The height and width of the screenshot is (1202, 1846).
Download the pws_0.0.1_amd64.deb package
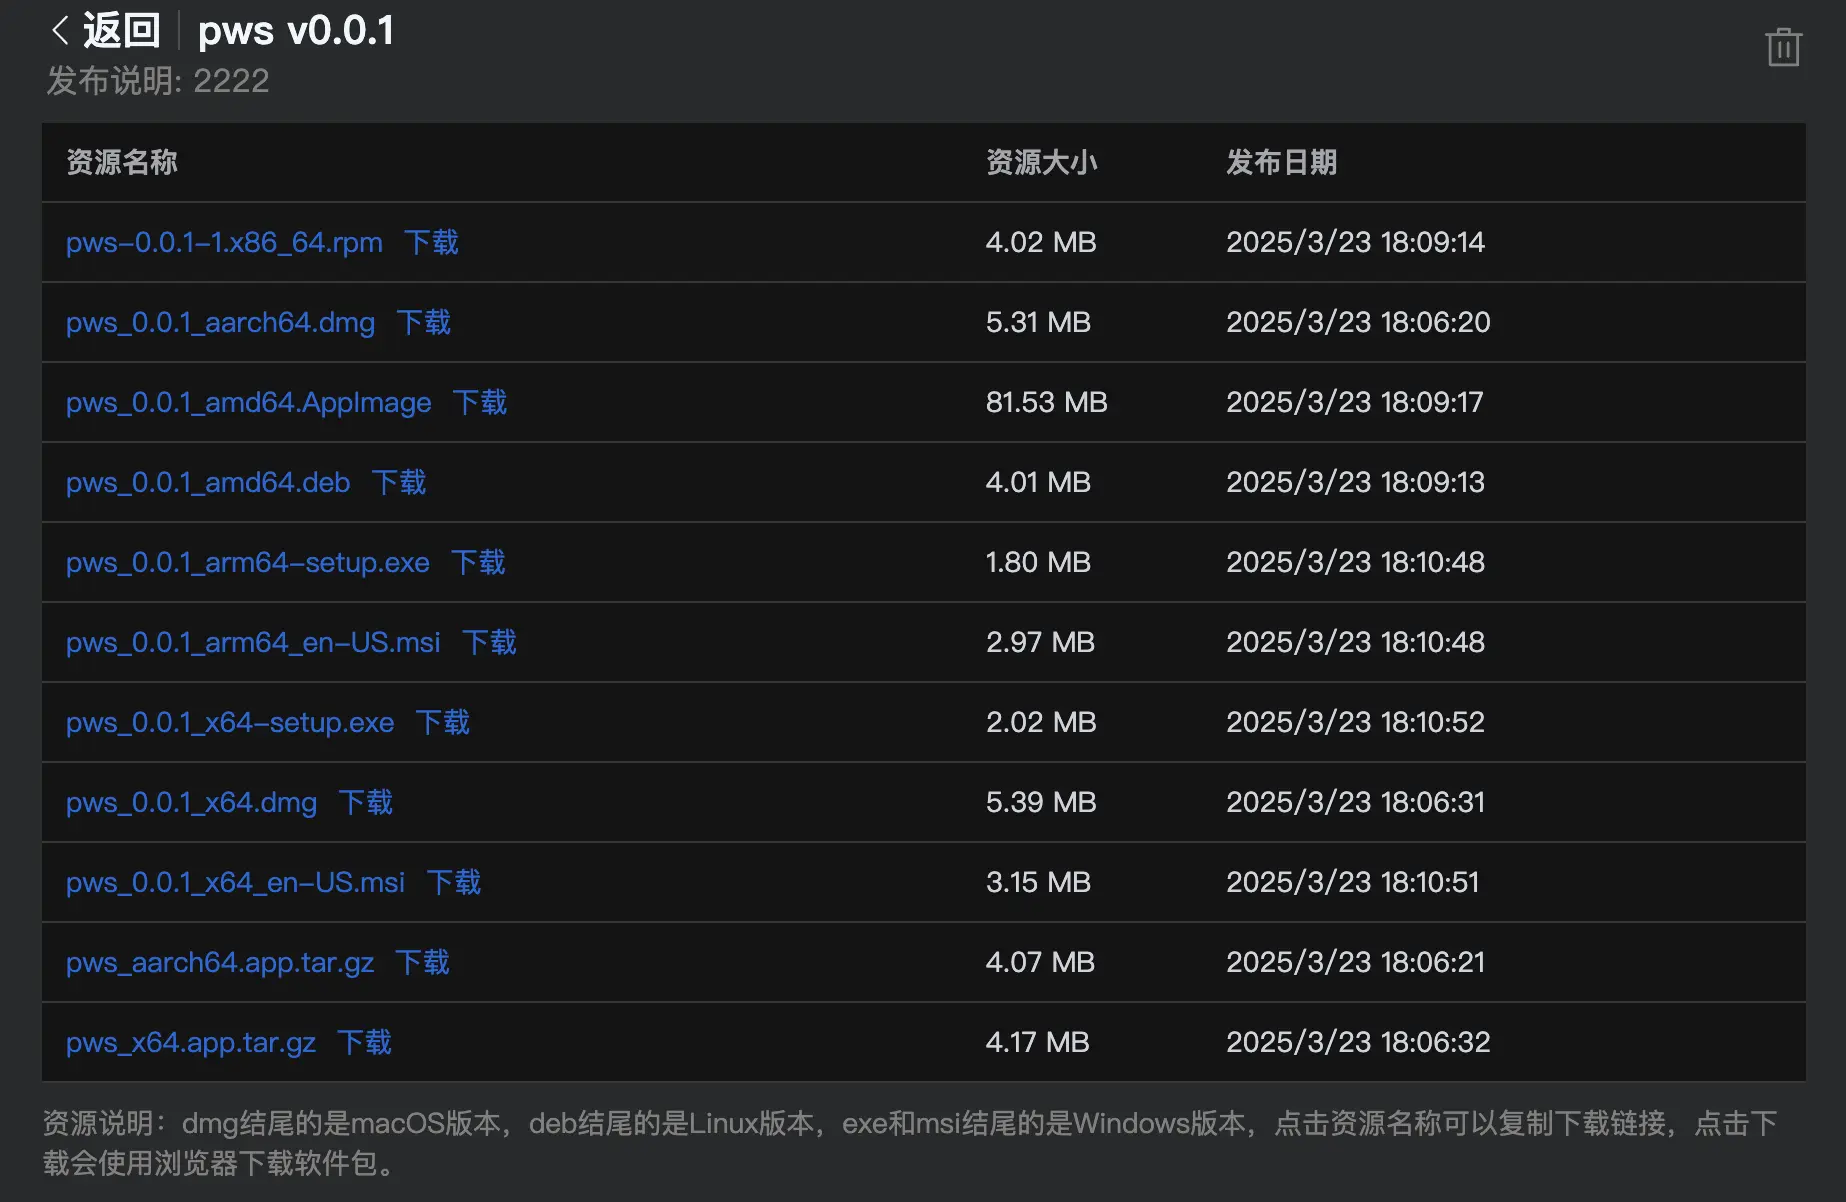point(398,482)
